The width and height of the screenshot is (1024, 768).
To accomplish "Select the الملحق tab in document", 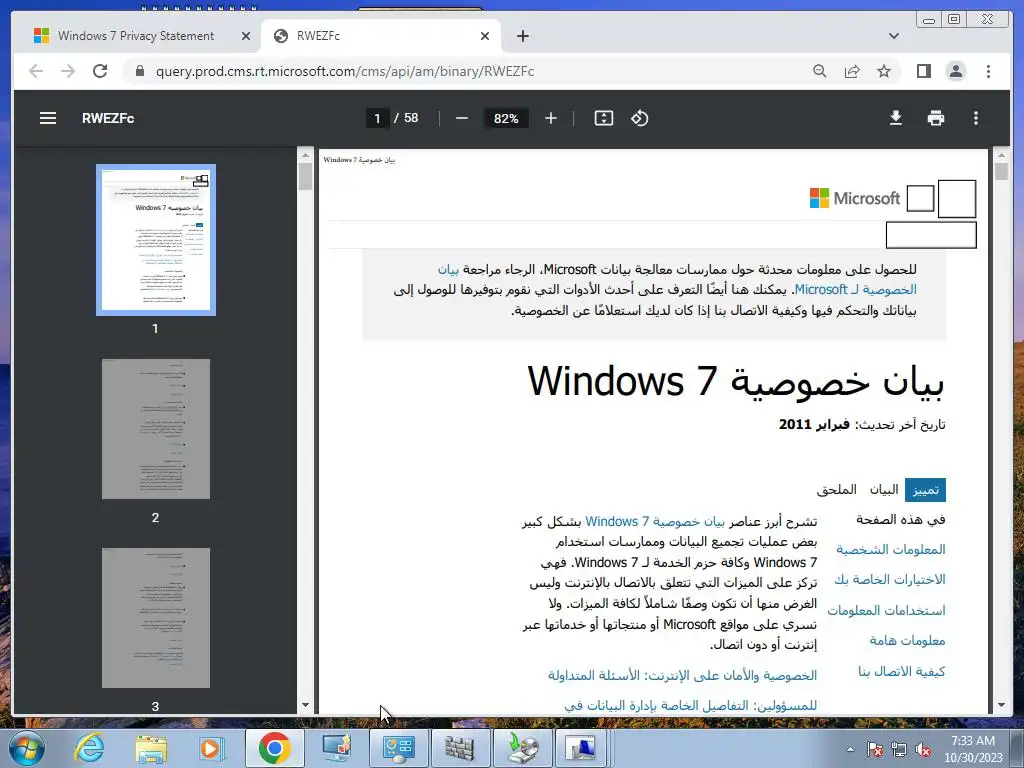I will 837,490.
